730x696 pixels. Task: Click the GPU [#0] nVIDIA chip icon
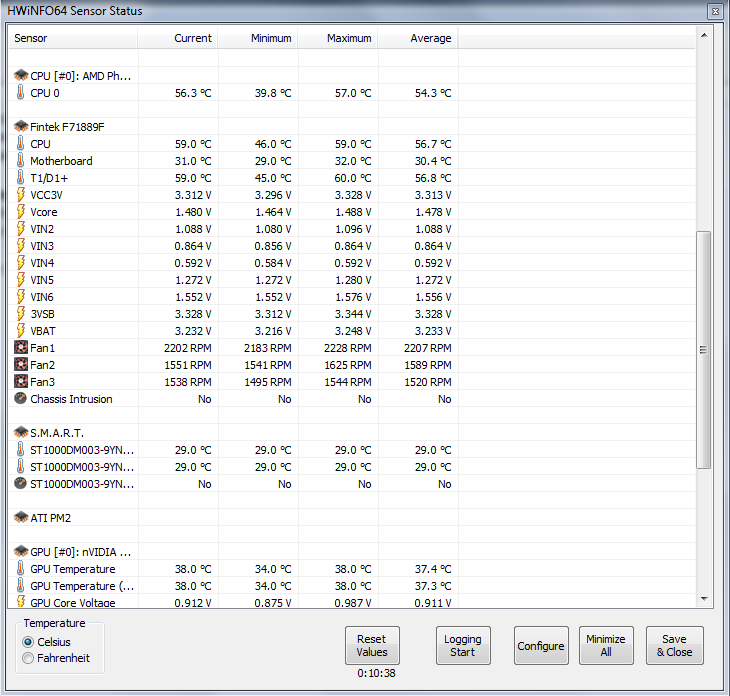[21, 551]
